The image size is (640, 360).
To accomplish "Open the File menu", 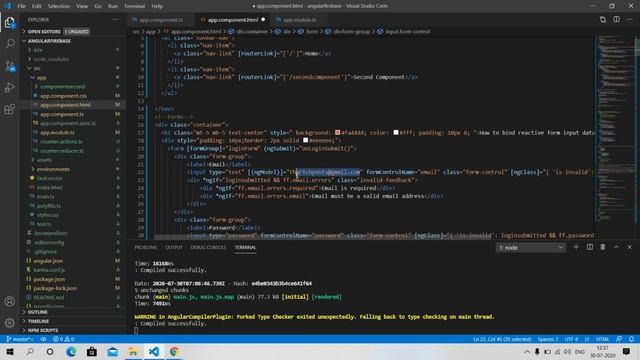I will [x=21, y=6].
